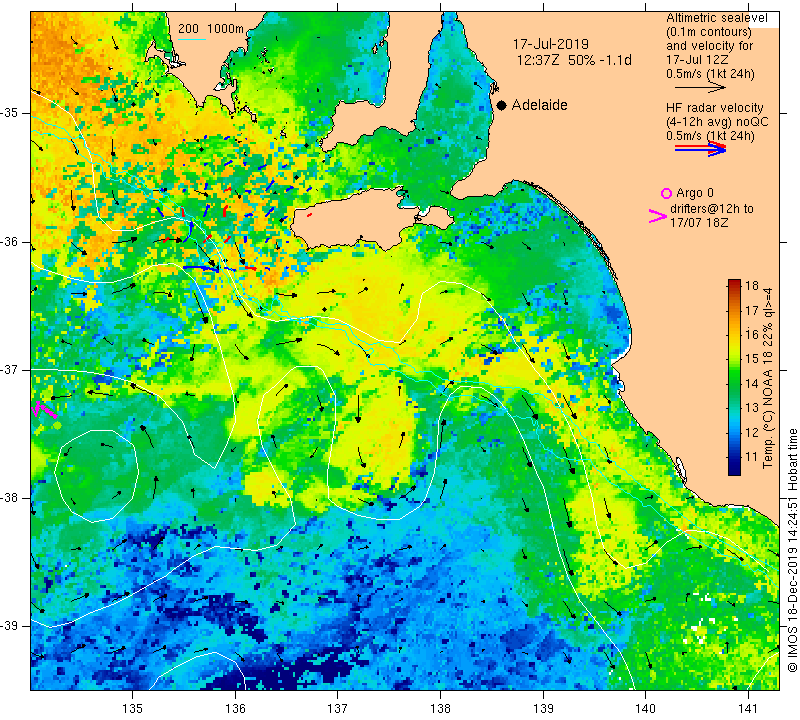Click the IMOS copyright timestamp text
Image resolution: width=800 pixels, height=720 pixels.
pos(792,550)
